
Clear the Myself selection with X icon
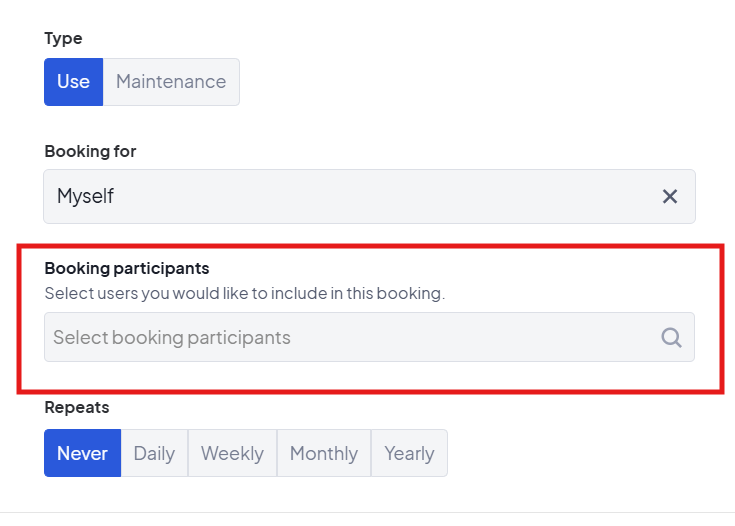click(670, 196)
